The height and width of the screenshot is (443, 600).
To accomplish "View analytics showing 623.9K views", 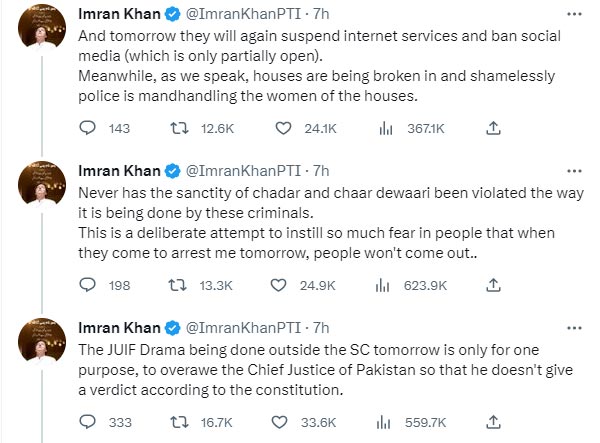I will pos(384,285).
